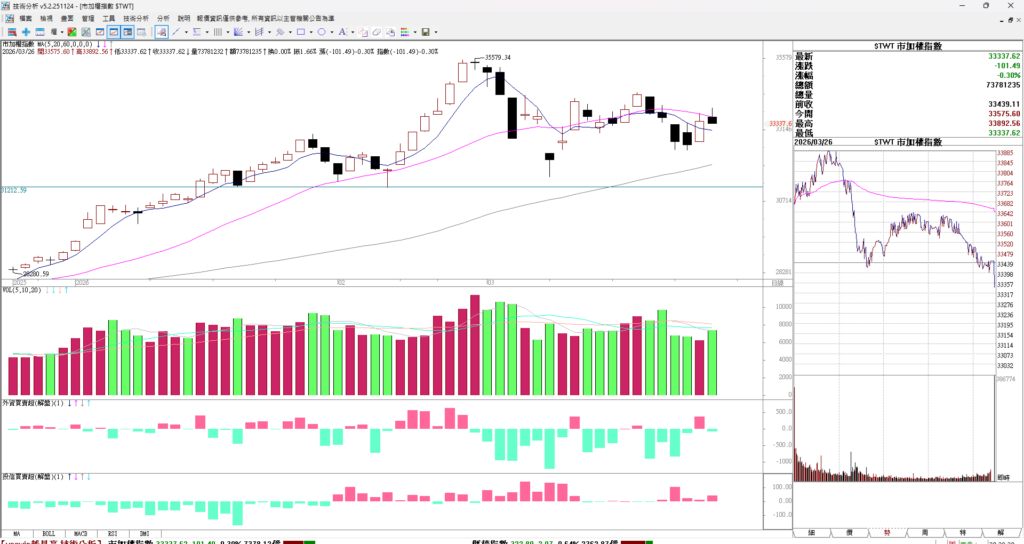Switch to the MACD indicator tab
Screen dimensions: 1024x544
[x=80, y=534]
